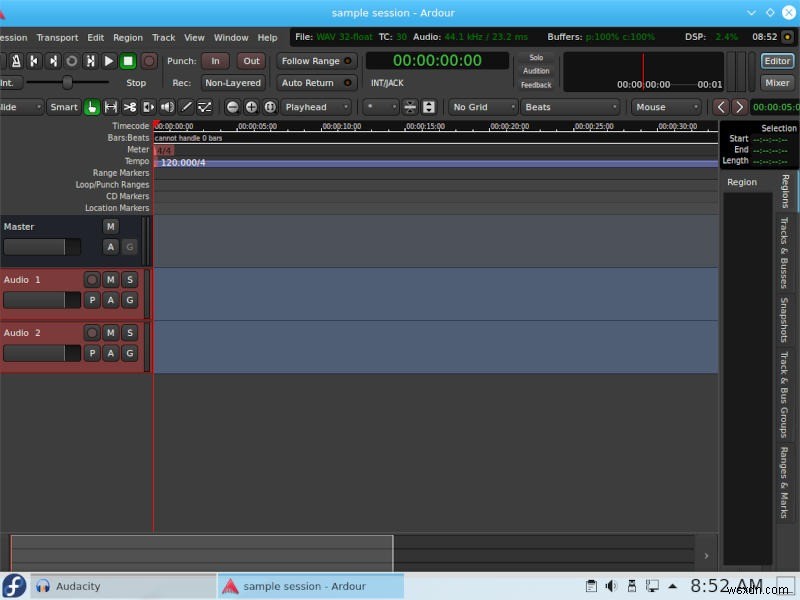Screen dimensions: 800x600
Task: Zoom out with the minus icon
Action: click(232, 107)
